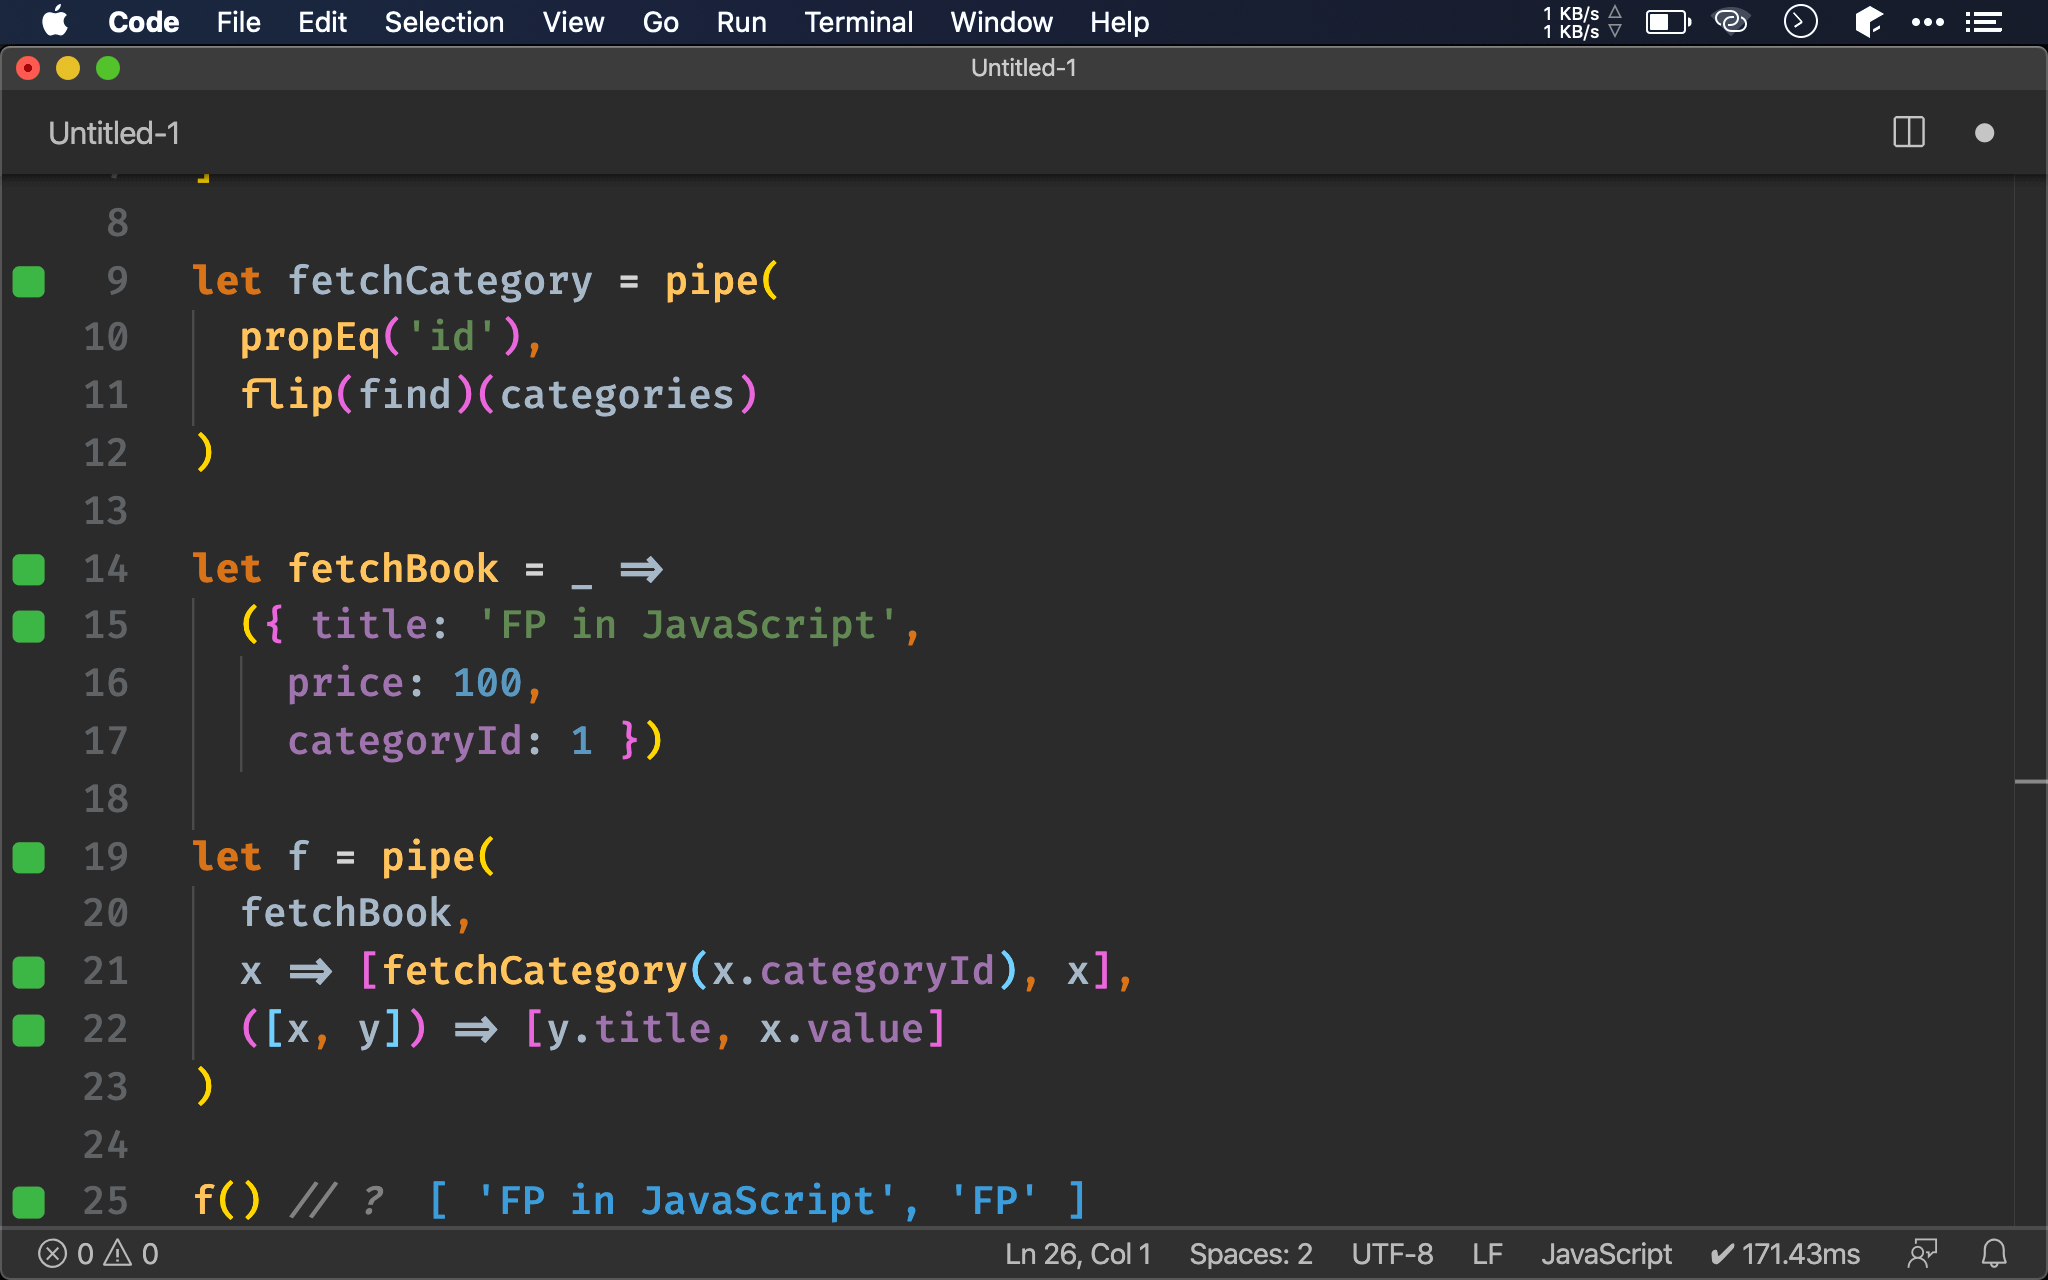This screenshot has height=1280, width=2048.
Task: Click categoryId on line 17
Action: 405,741
